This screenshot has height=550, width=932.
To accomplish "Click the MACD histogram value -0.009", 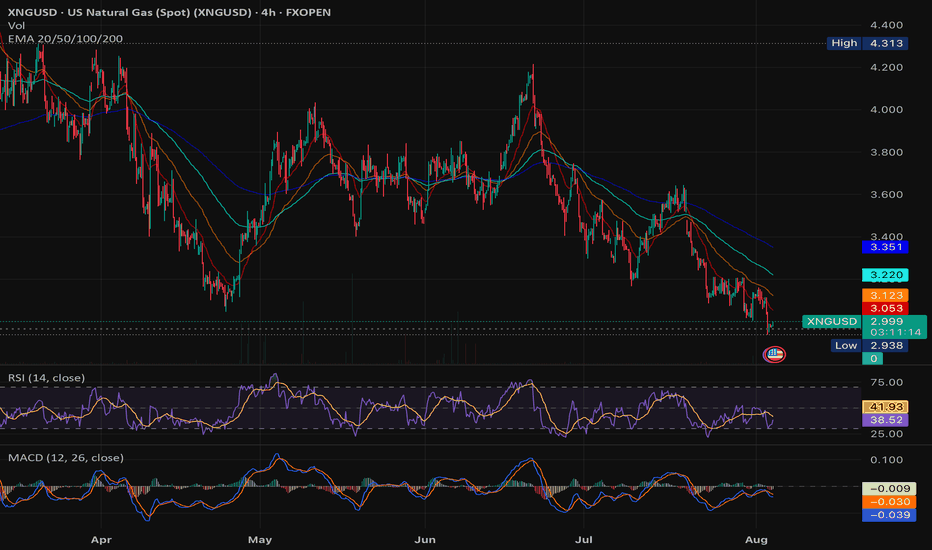I will pos(889,488).
